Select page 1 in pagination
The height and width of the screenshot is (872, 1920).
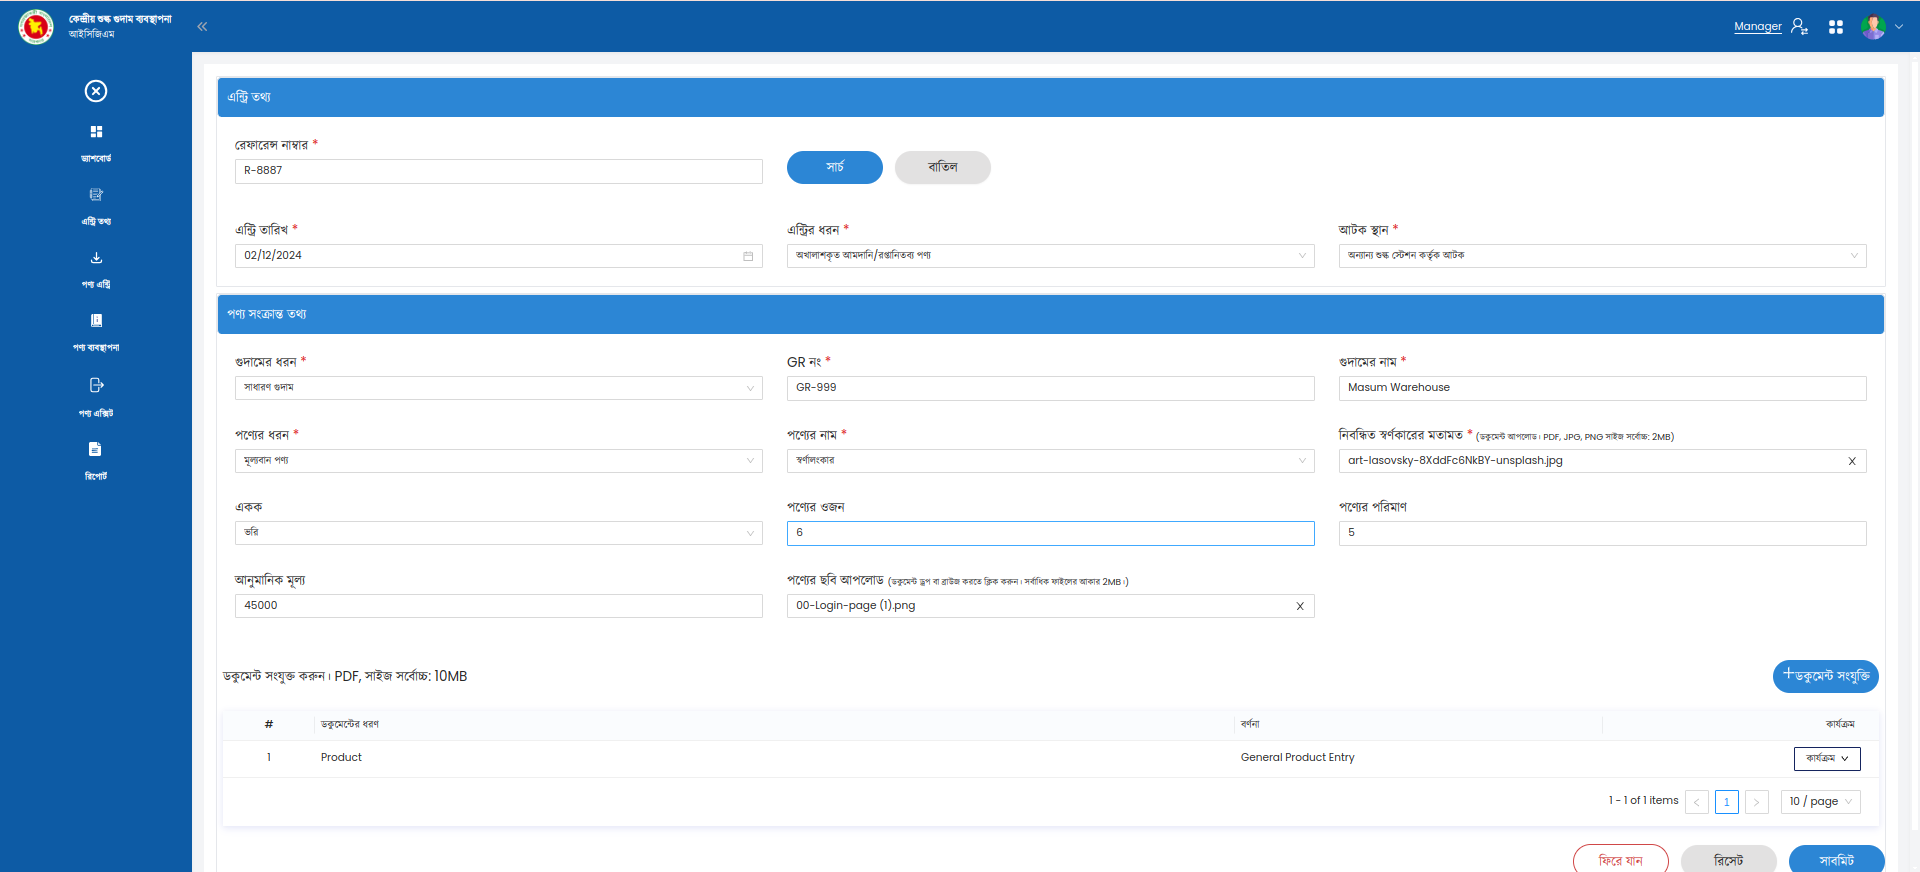click(x=1727, y=802)
